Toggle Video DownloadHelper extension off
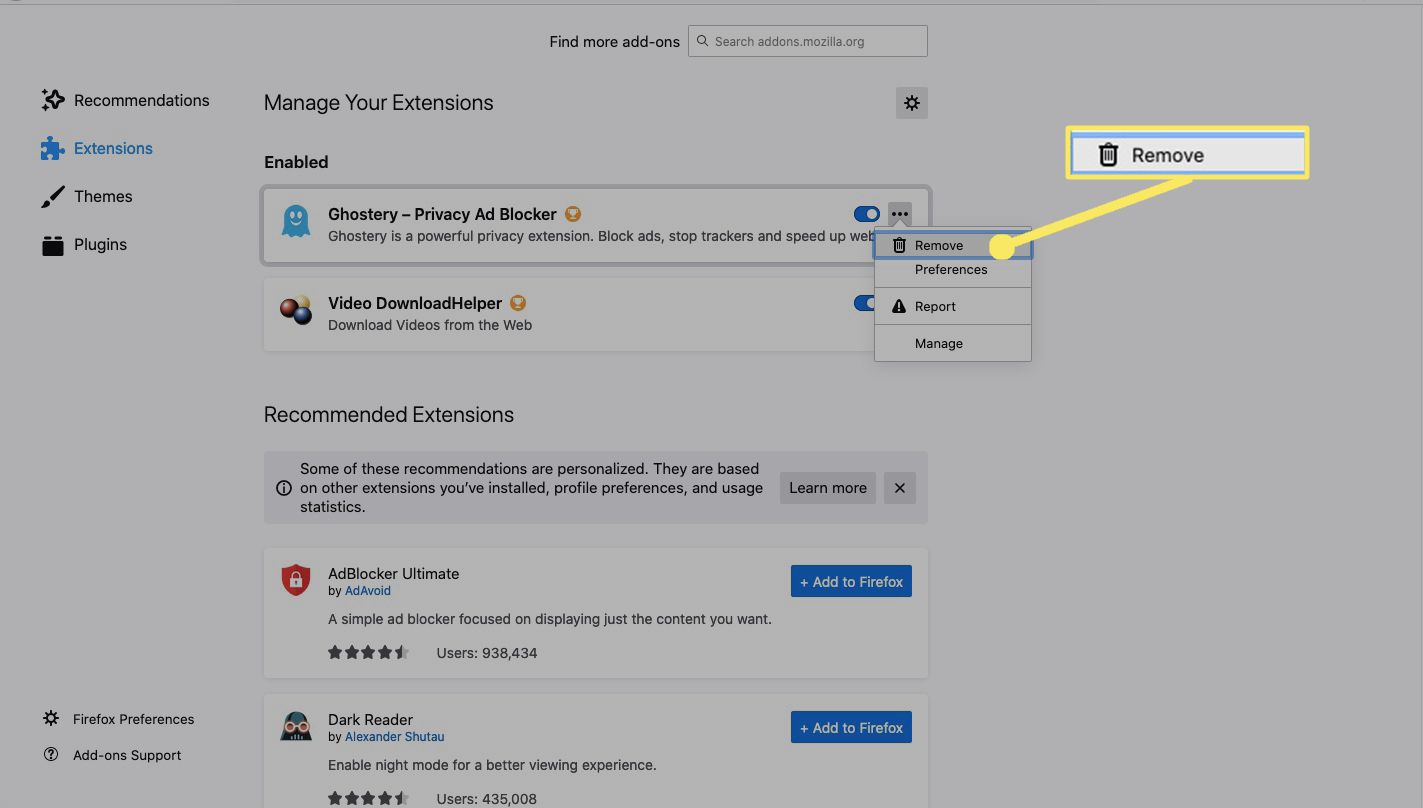 (864, 303)
